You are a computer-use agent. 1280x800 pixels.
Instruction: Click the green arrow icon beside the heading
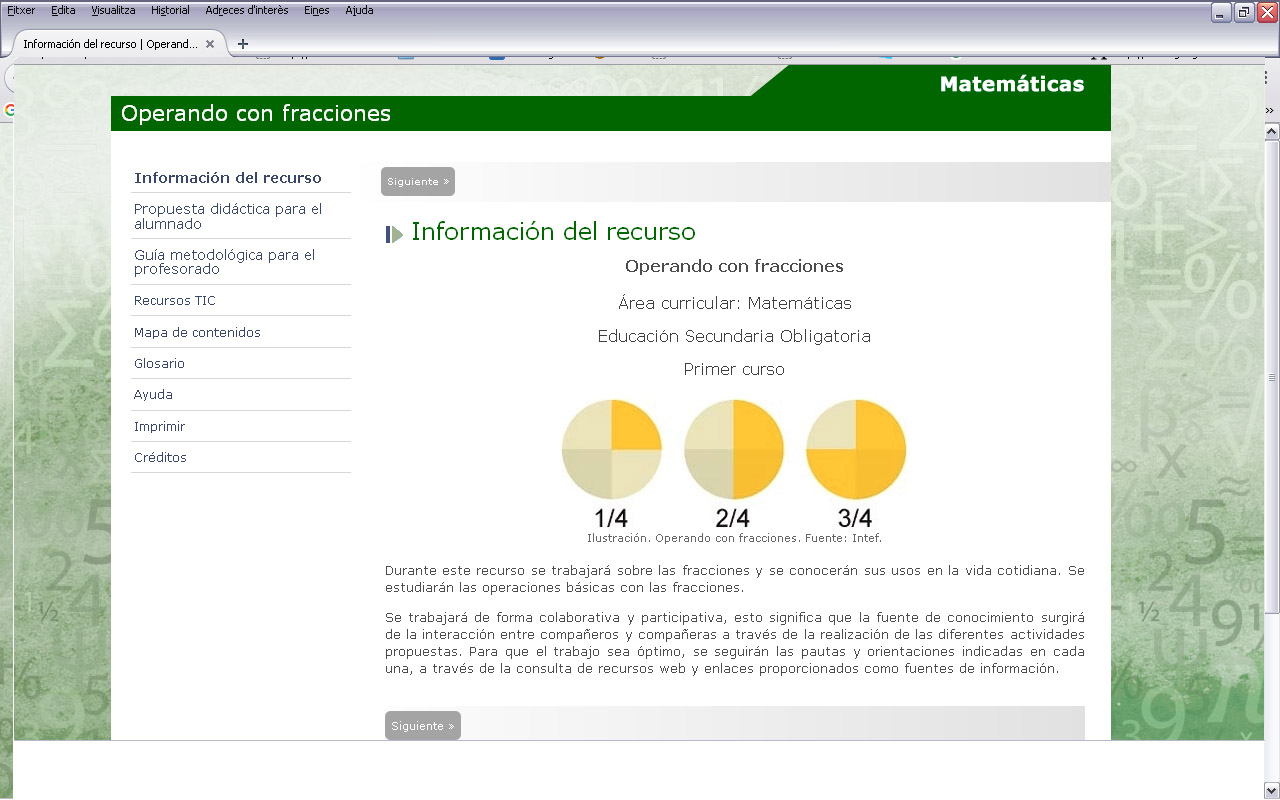pos(394,232)
